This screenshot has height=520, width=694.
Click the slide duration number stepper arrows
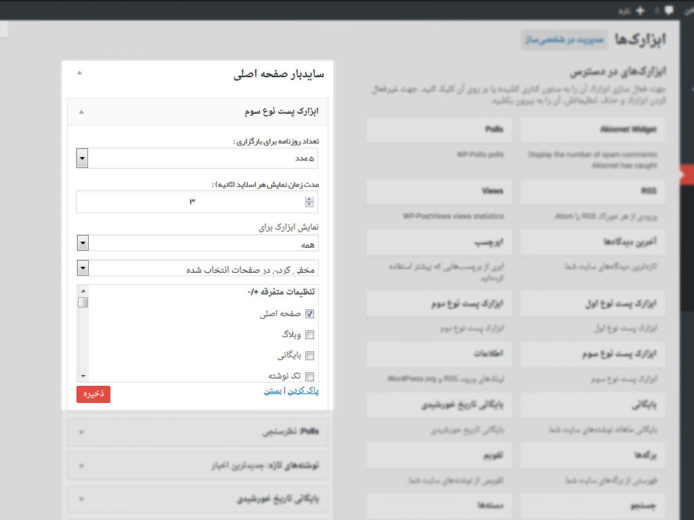coord(310,201)
